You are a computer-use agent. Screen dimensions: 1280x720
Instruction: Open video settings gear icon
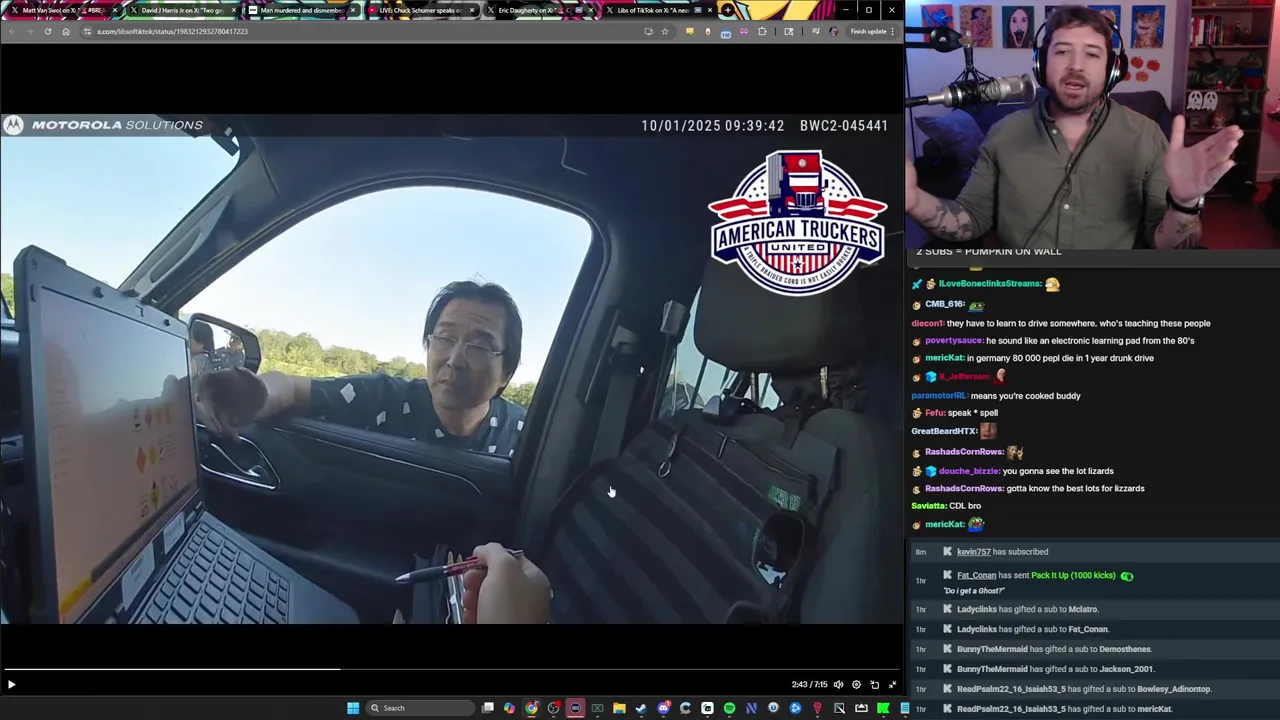click(x=856, y=685)
